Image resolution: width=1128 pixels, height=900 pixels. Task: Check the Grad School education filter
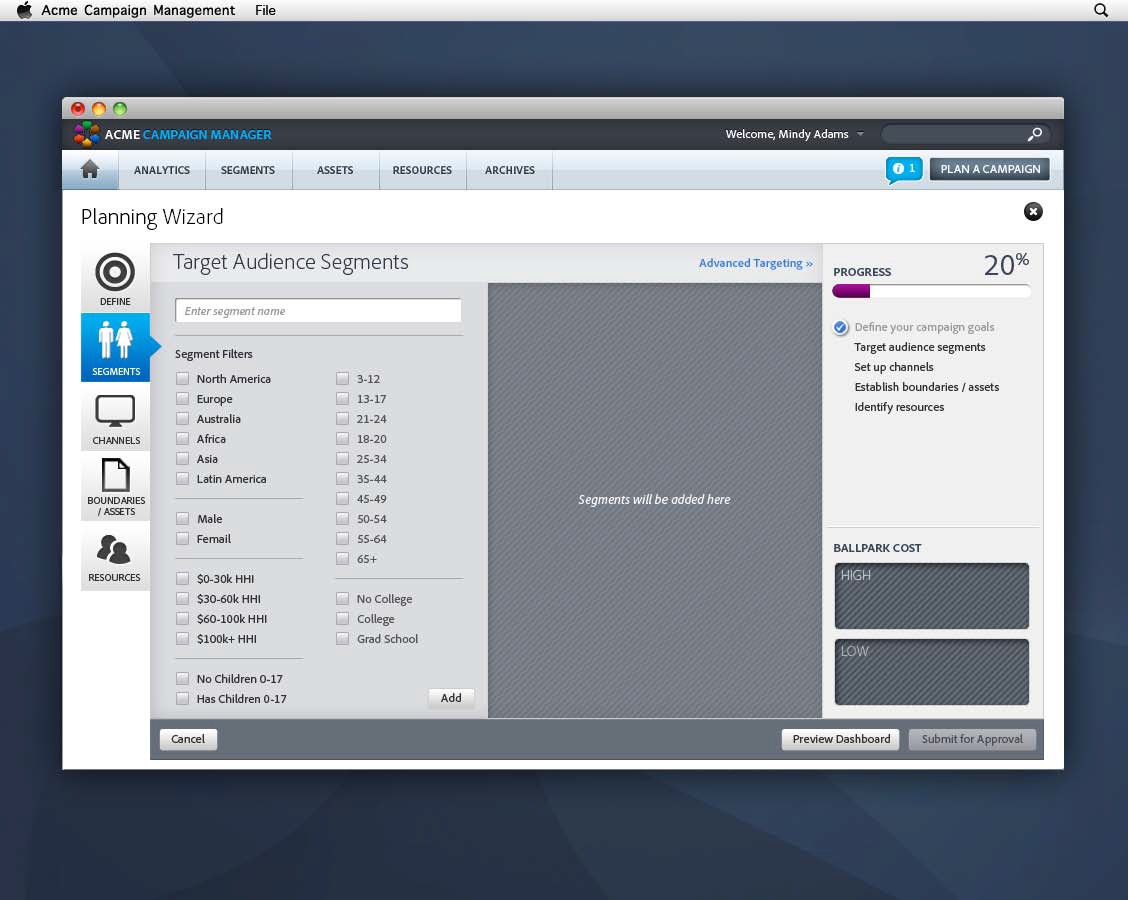point(342,639)
